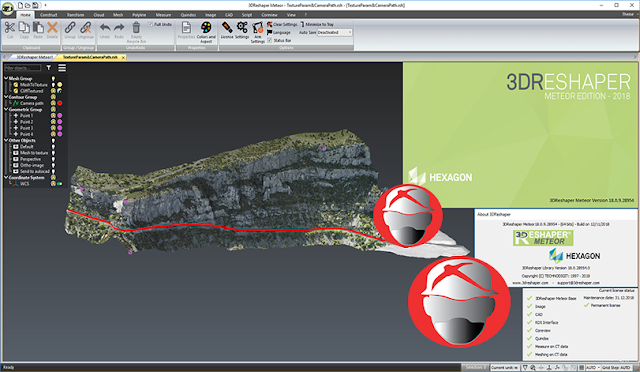The height and width of the screenshot is (372, 640).
Task: Open the Mesh ribbon tab
Action: coord(118,15)
